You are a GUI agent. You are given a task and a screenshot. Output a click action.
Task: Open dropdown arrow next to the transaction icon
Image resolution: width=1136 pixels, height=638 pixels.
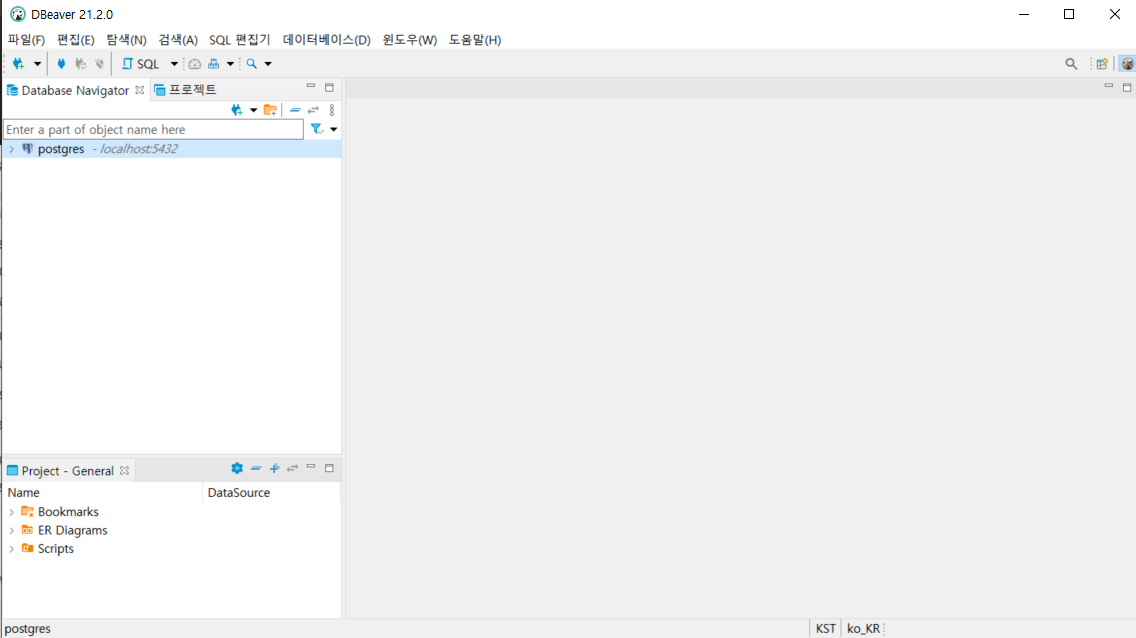click(230, 64)
